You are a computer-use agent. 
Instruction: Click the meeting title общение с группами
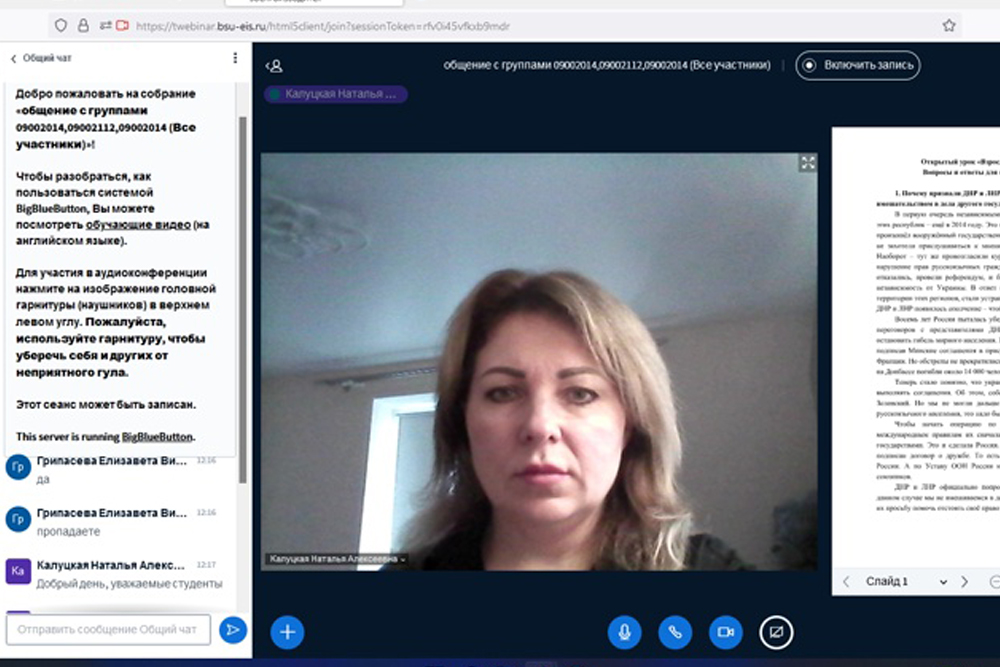[607, 65]
